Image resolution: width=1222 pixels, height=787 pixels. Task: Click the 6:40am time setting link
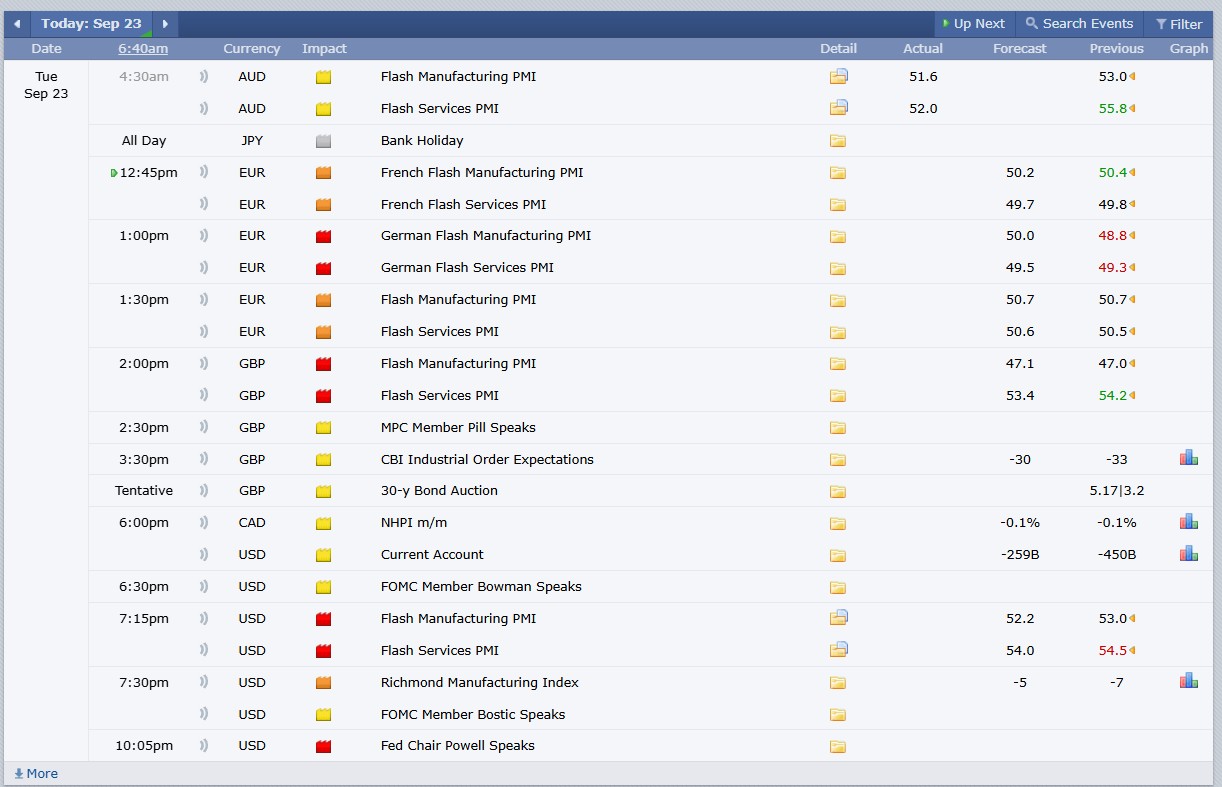tap(143, 48)
